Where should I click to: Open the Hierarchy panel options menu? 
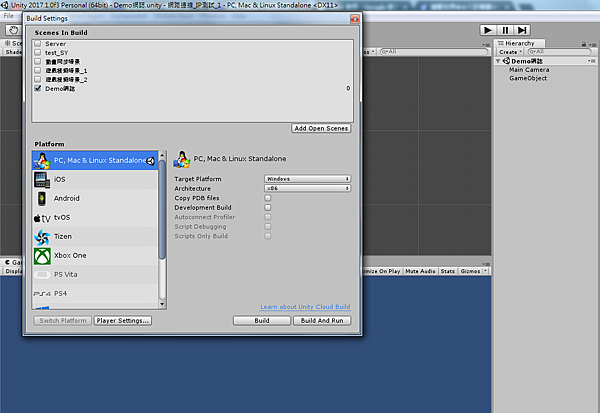593,45
